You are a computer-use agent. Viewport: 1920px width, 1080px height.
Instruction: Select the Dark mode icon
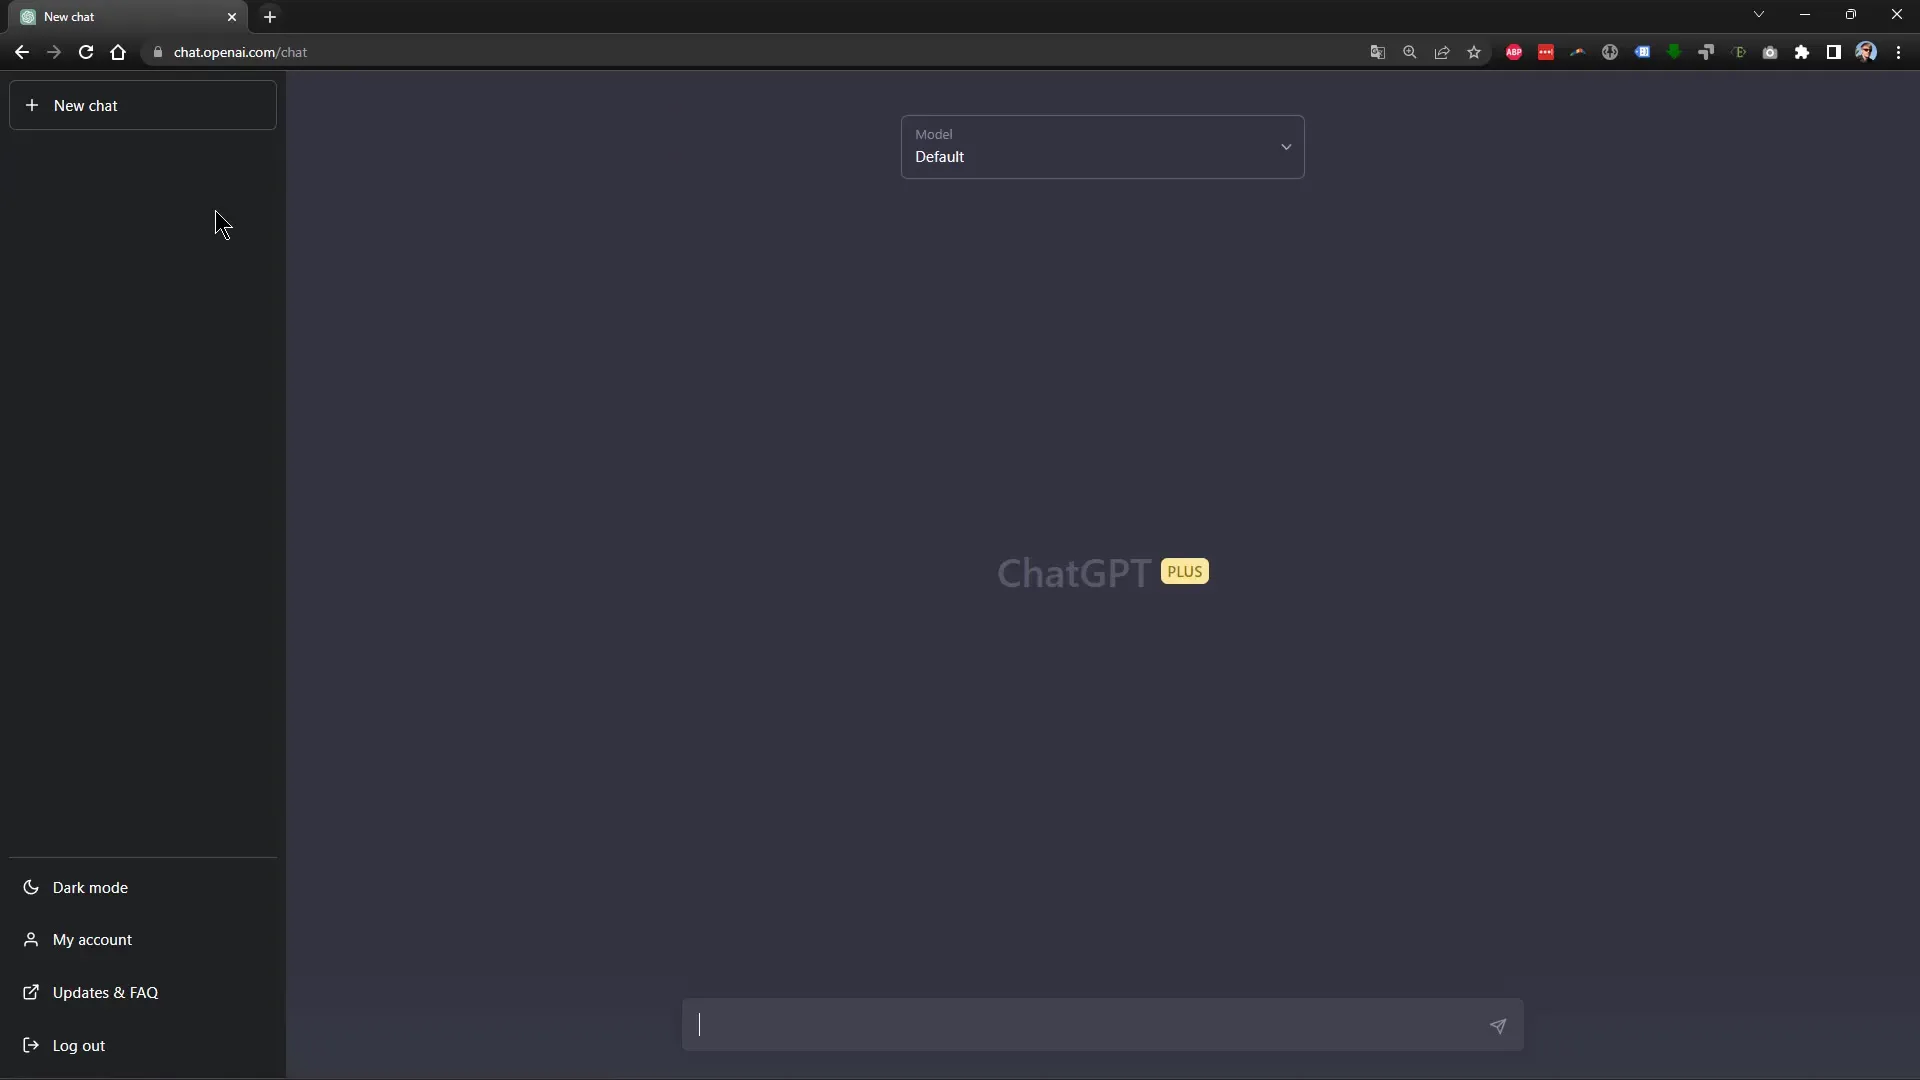coord(32,886)
